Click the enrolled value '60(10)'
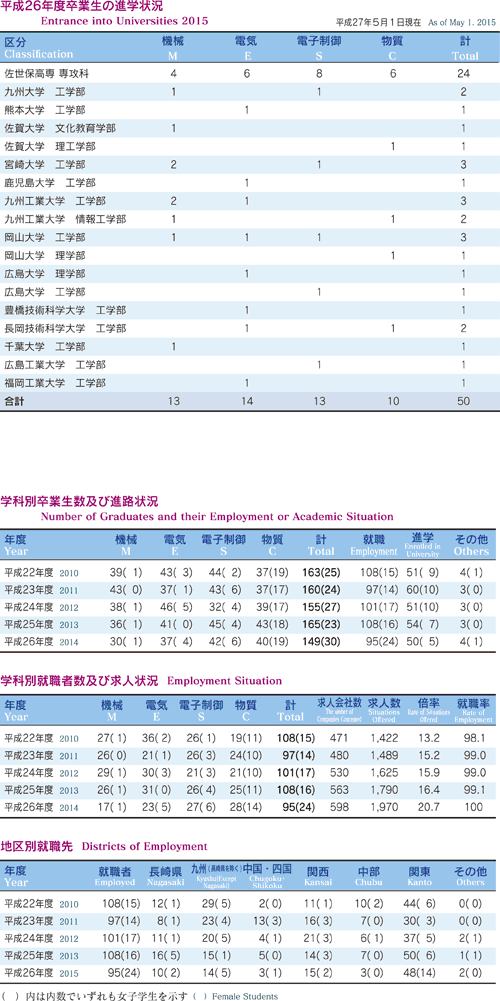The height and width of the screenshot is (1001, 500). tap(421, 589)
